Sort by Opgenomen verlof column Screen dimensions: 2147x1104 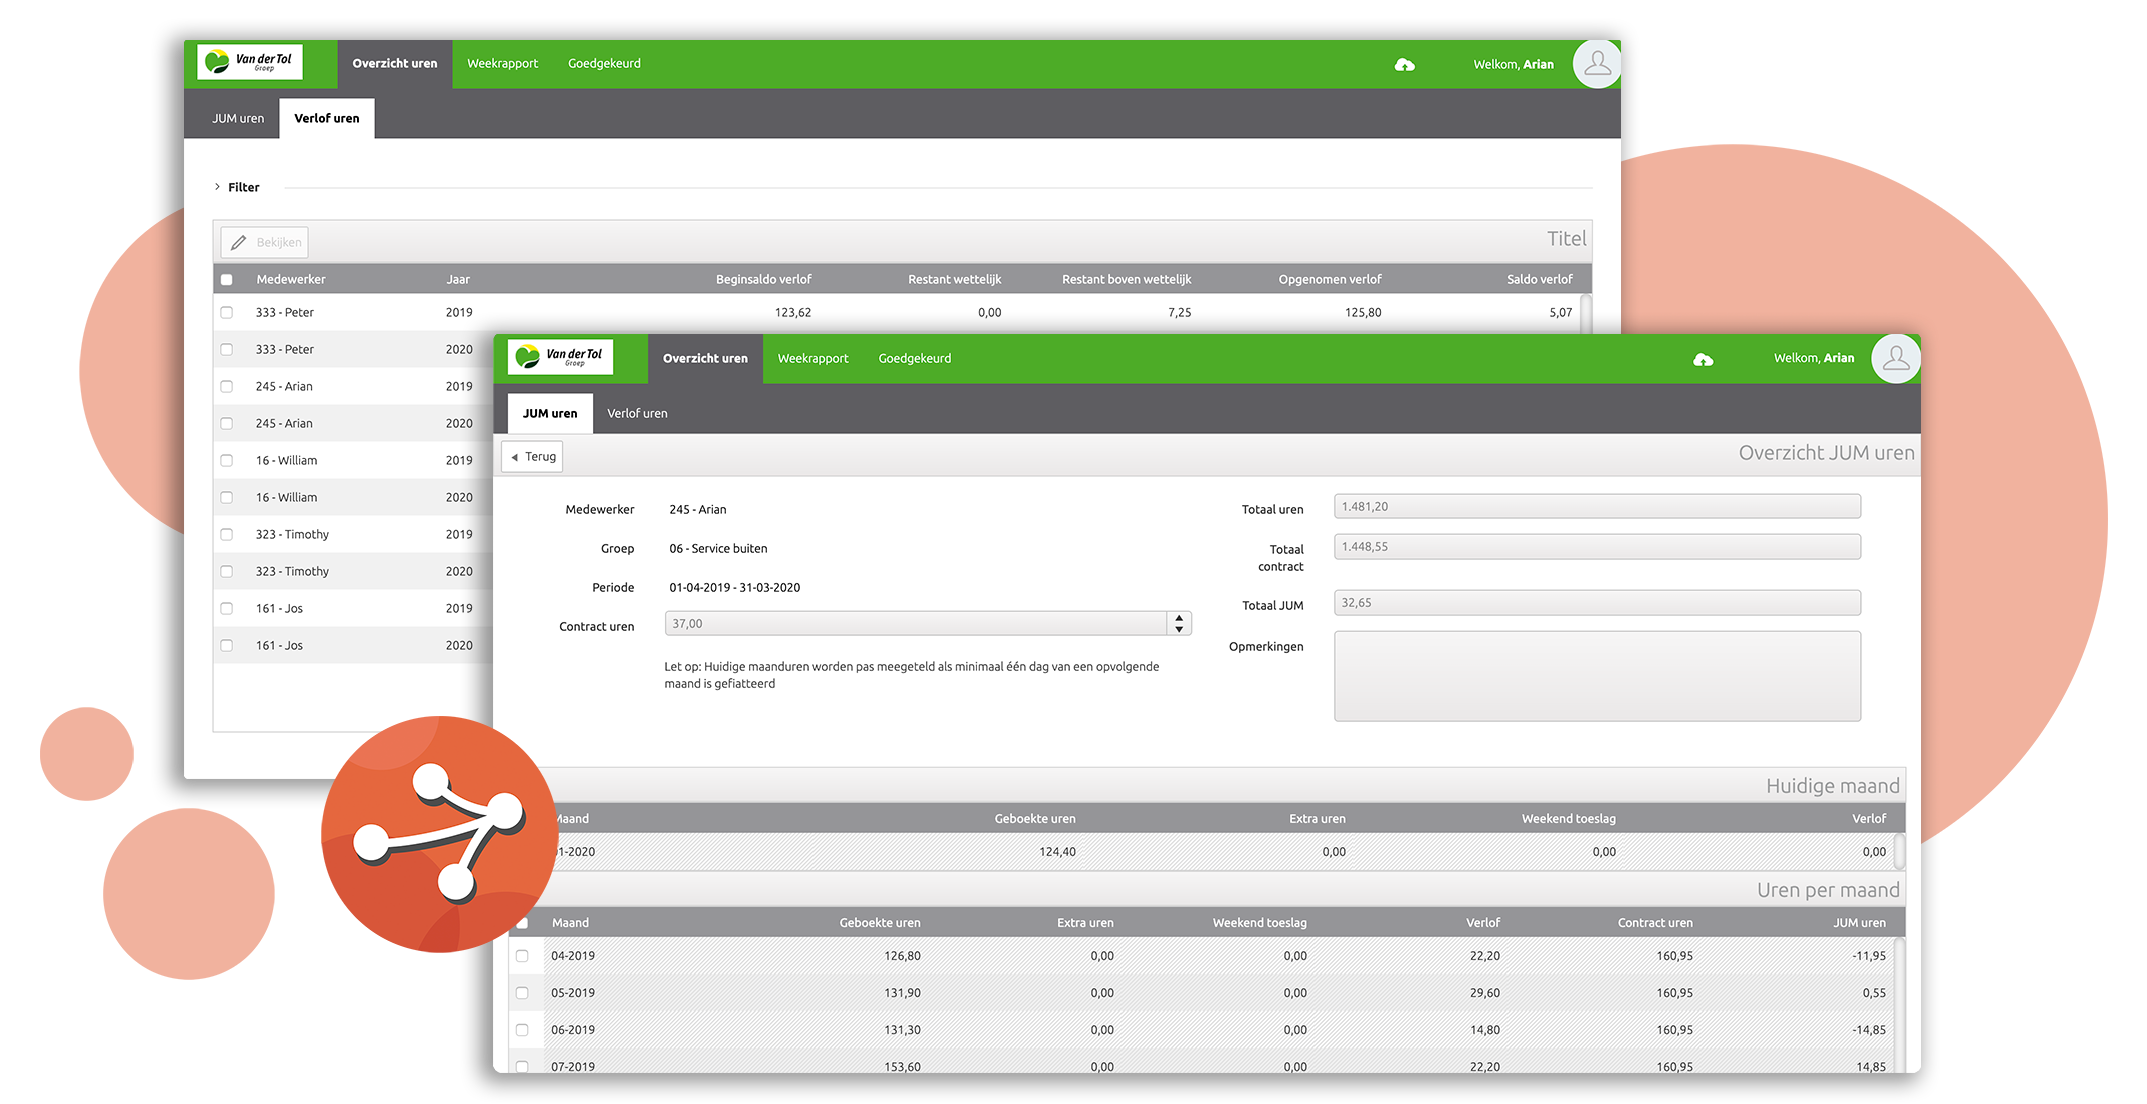(1330, 280)
